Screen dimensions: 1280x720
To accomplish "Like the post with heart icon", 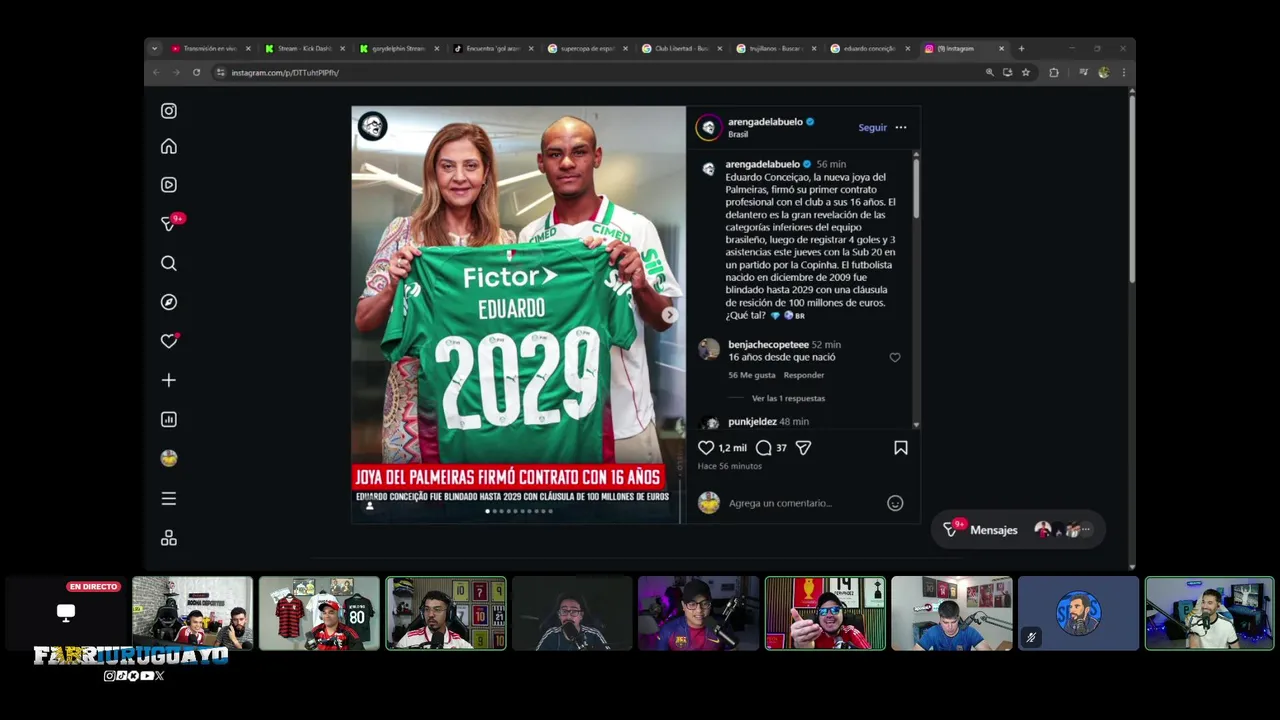I will tap(706, 448).
